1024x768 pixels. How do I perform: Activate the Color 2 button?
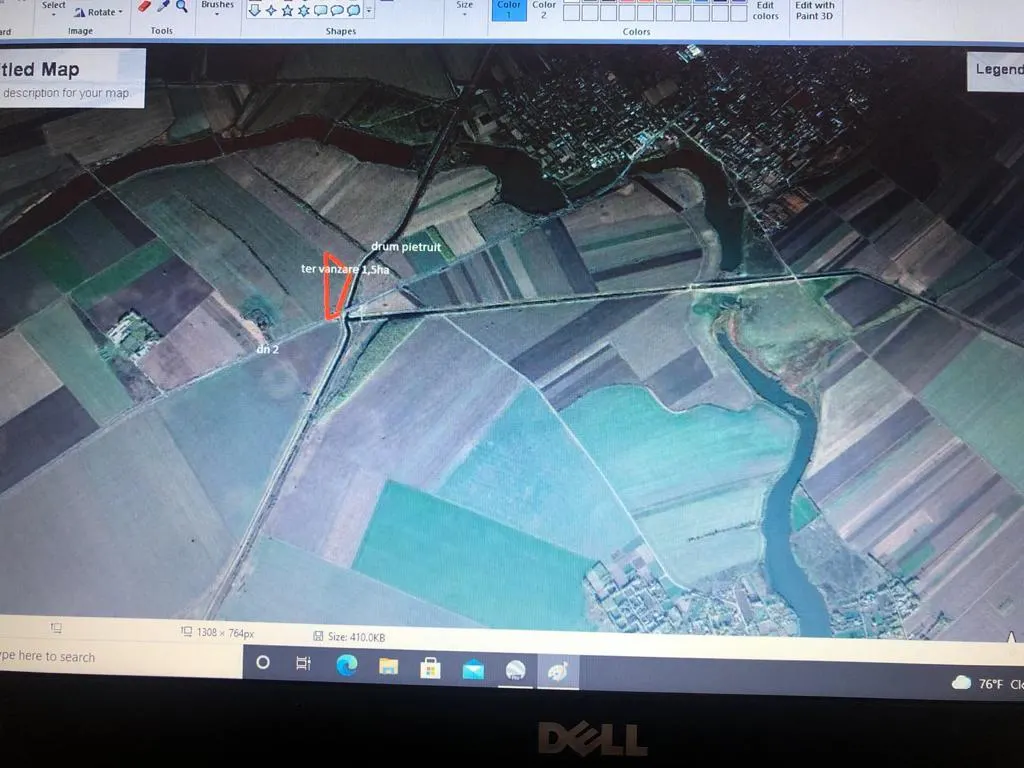click(x=543, y=10)
